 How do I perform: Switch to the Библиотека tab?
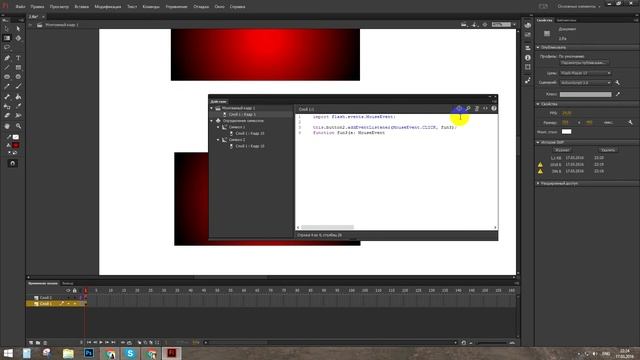(x=567, y=20)
